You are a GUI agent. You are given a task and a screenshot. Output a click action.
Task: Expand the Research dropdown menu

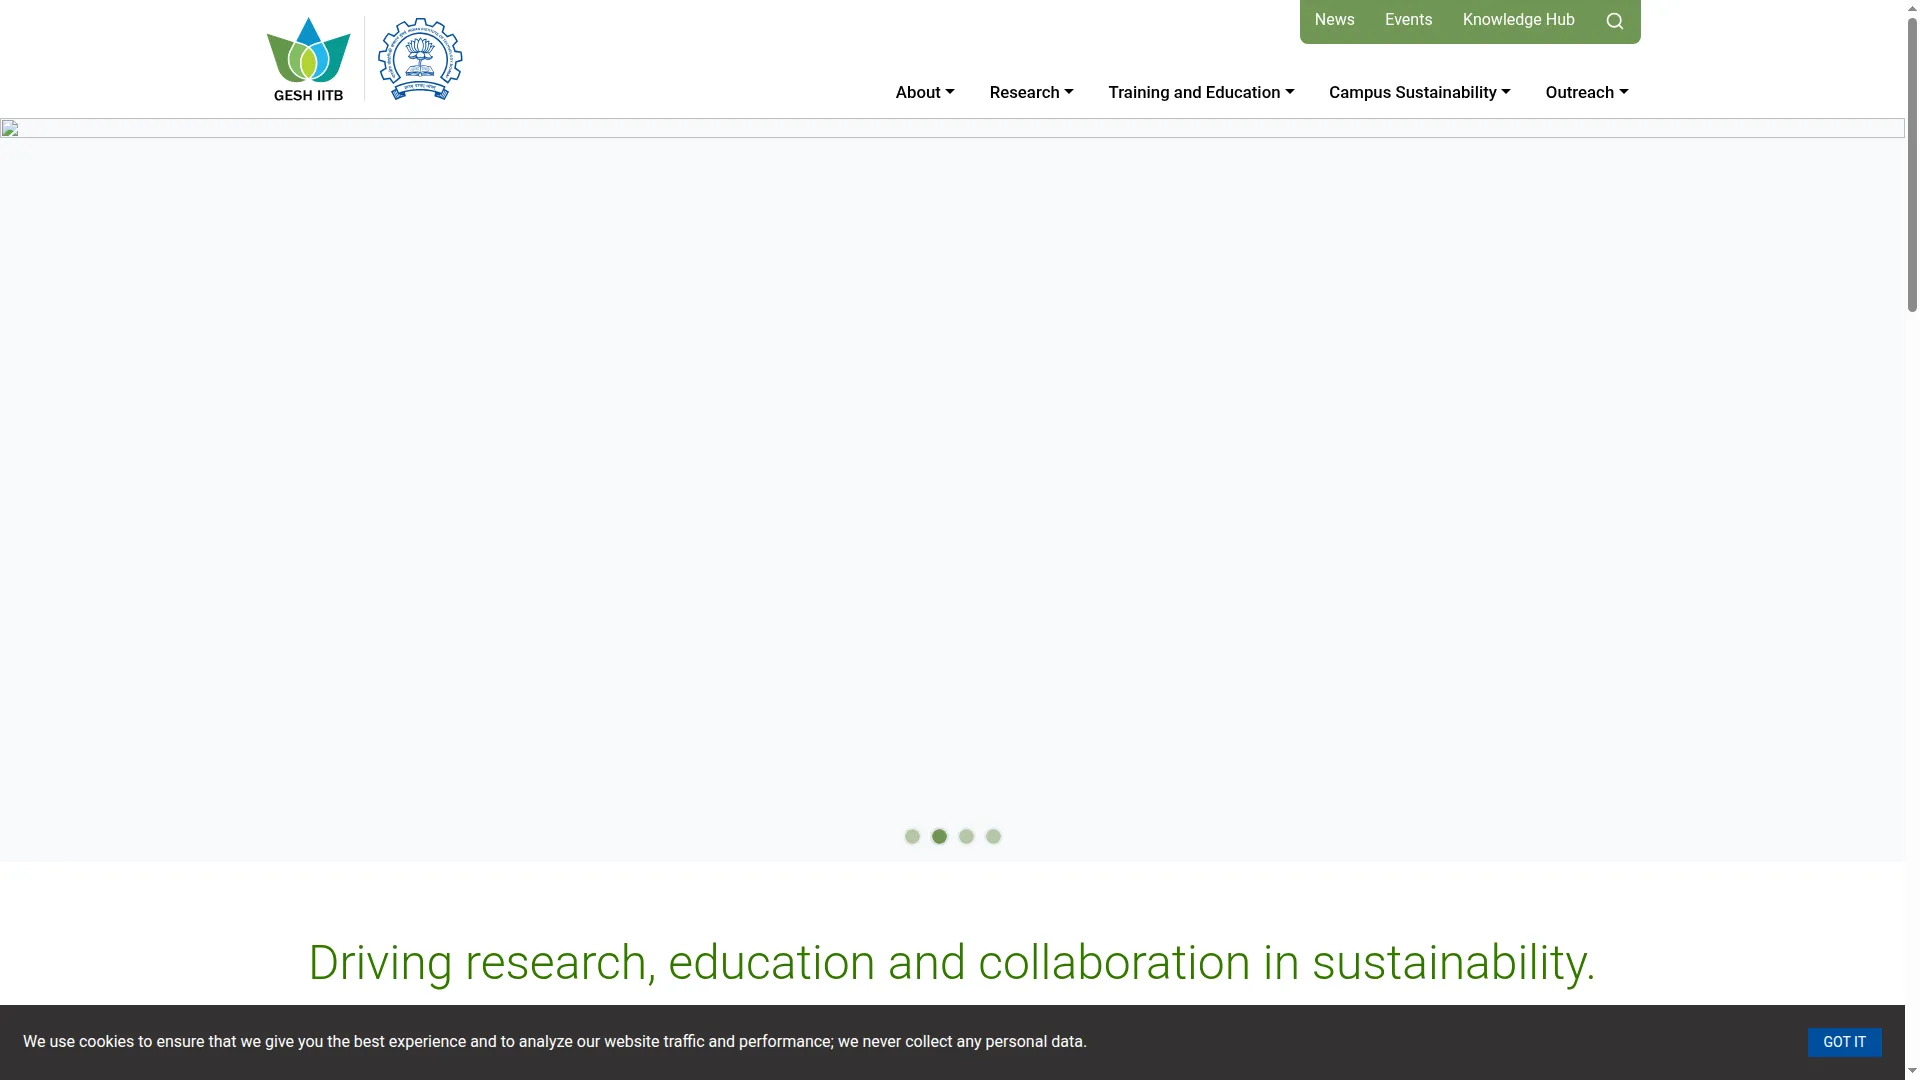point(1031,92)
